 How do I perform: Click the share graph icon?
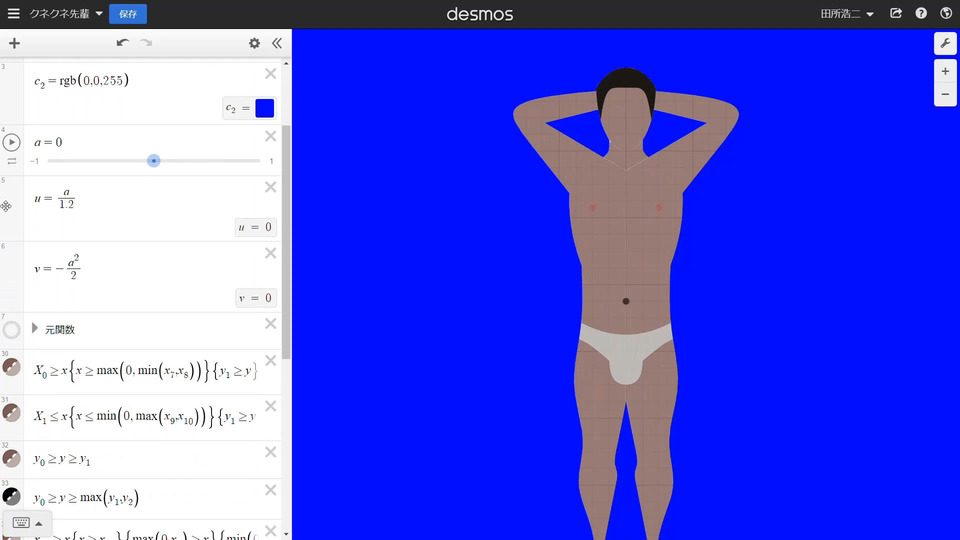[896, 13]
